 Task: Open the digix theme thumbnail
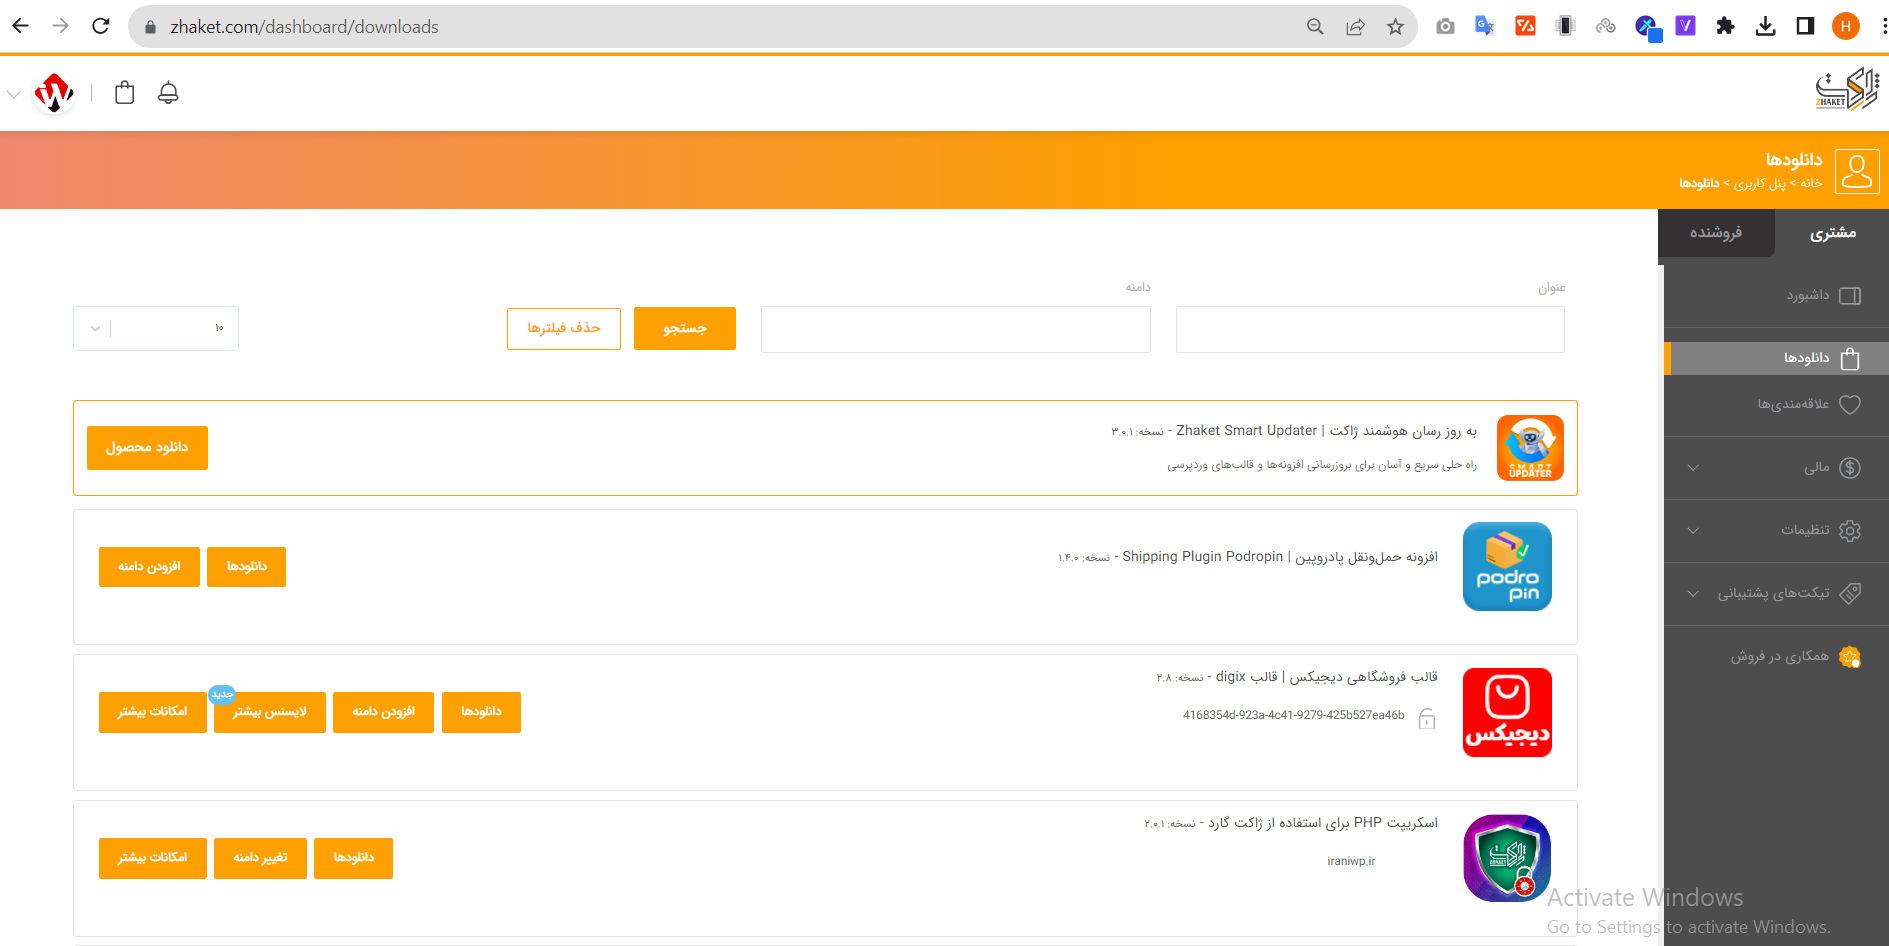pos(1507,712)
